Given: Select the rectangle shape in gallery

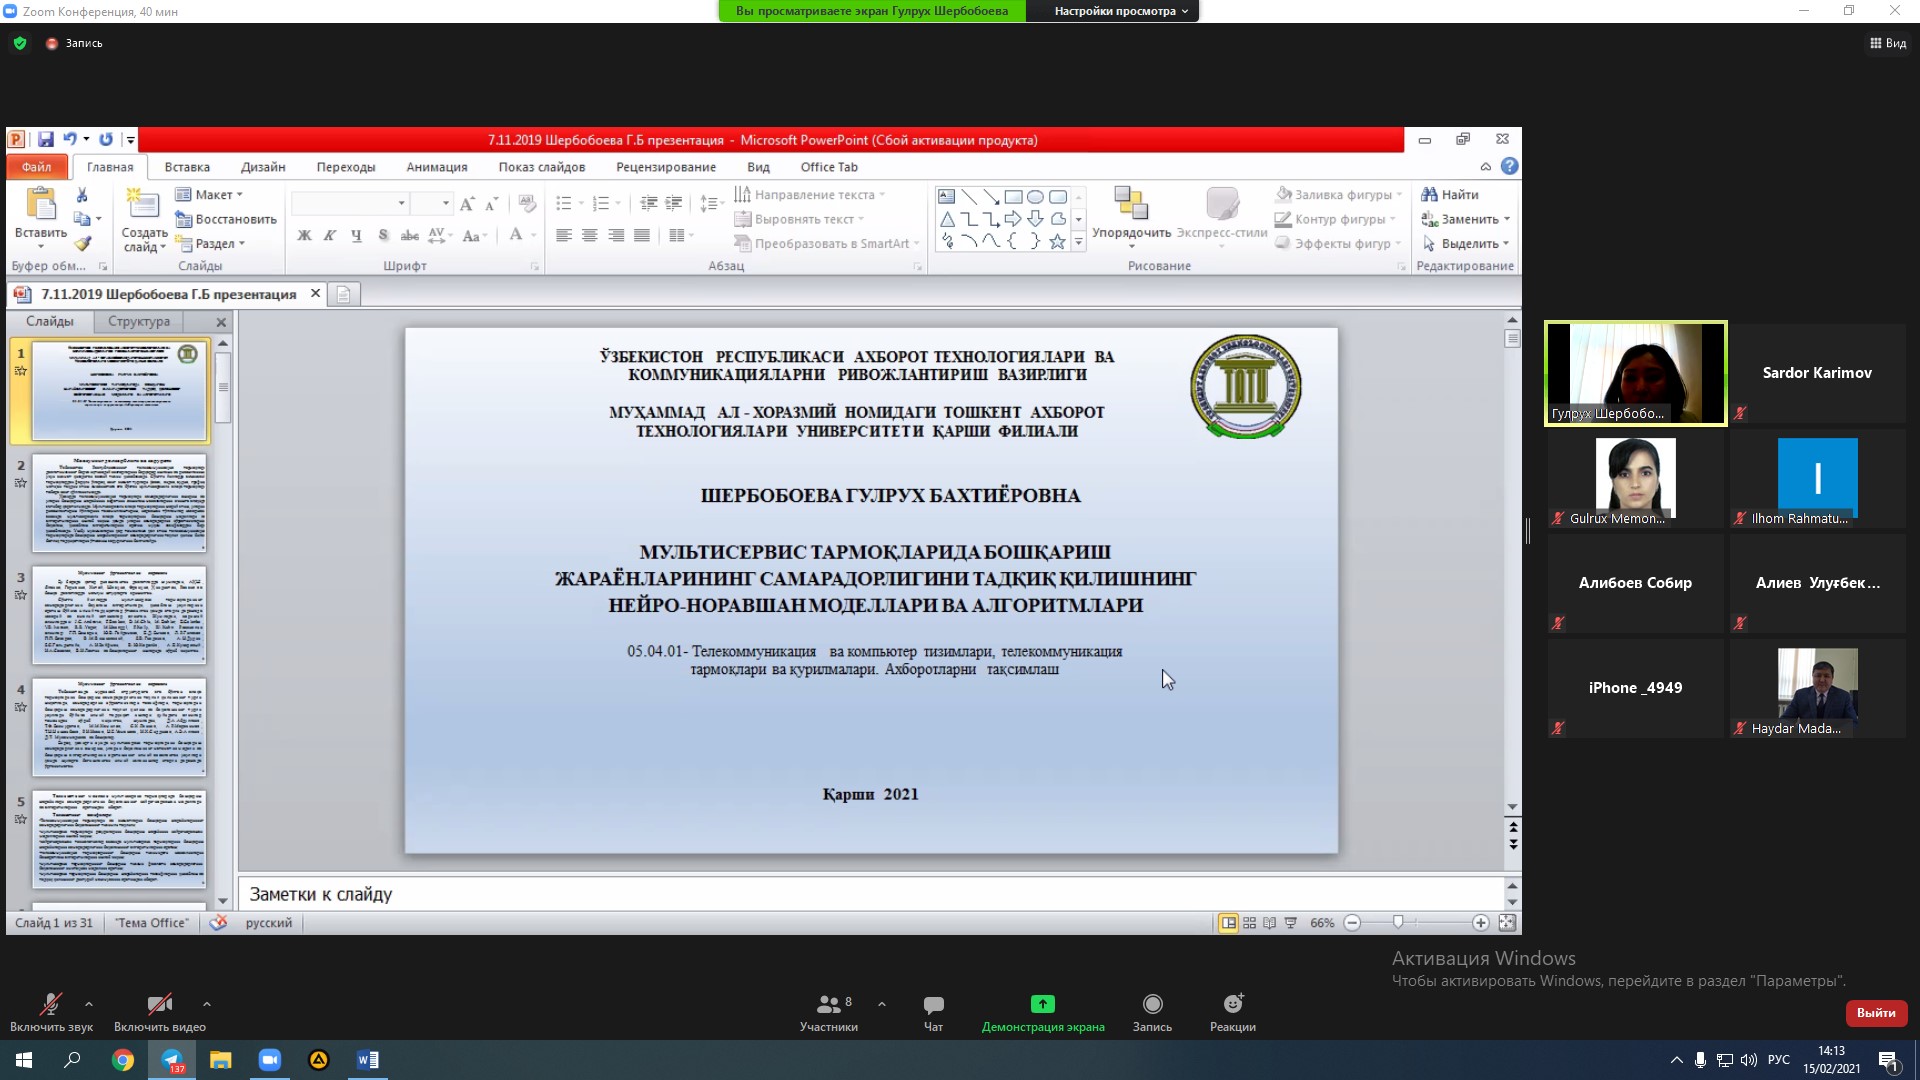Looking at the screenshot, I should coord(1013,197).
